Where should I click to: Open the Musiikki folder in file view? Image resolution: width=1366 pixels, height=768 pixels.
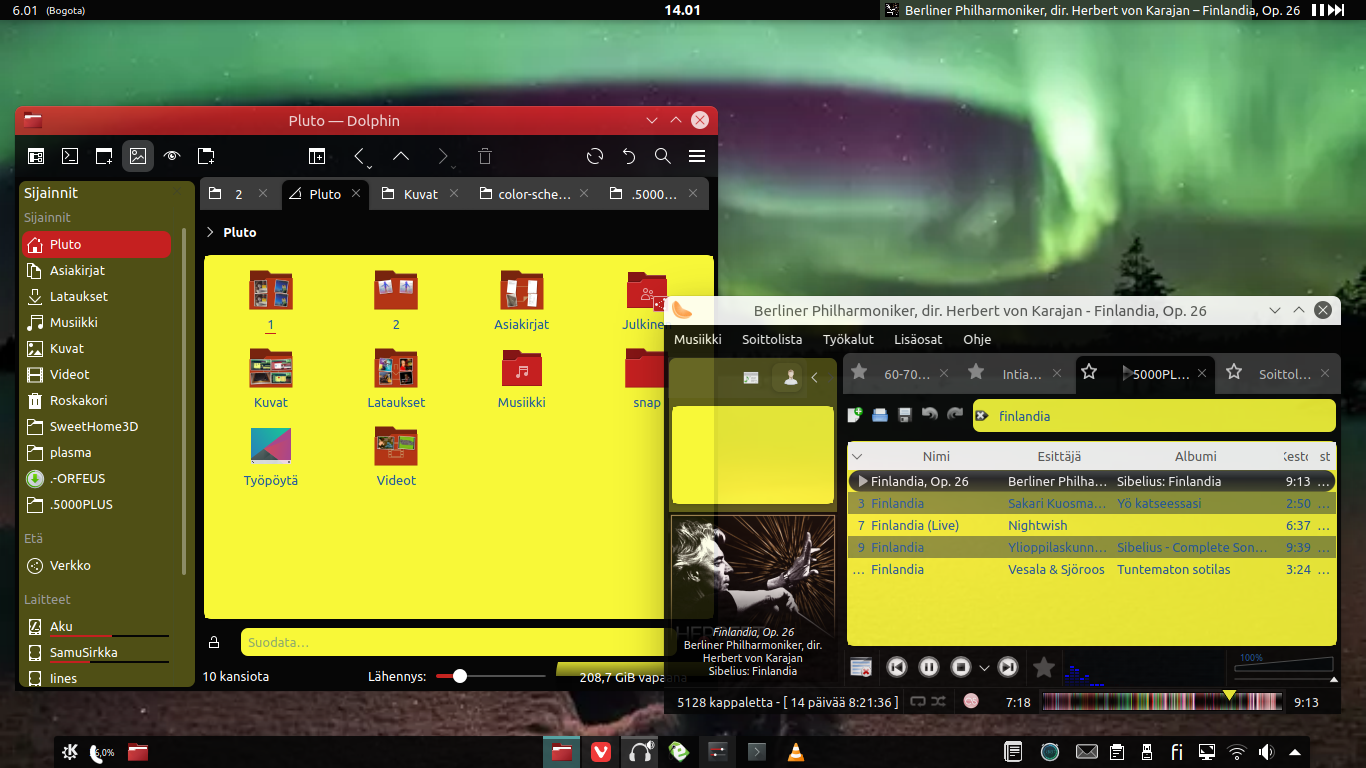(522, 368)
